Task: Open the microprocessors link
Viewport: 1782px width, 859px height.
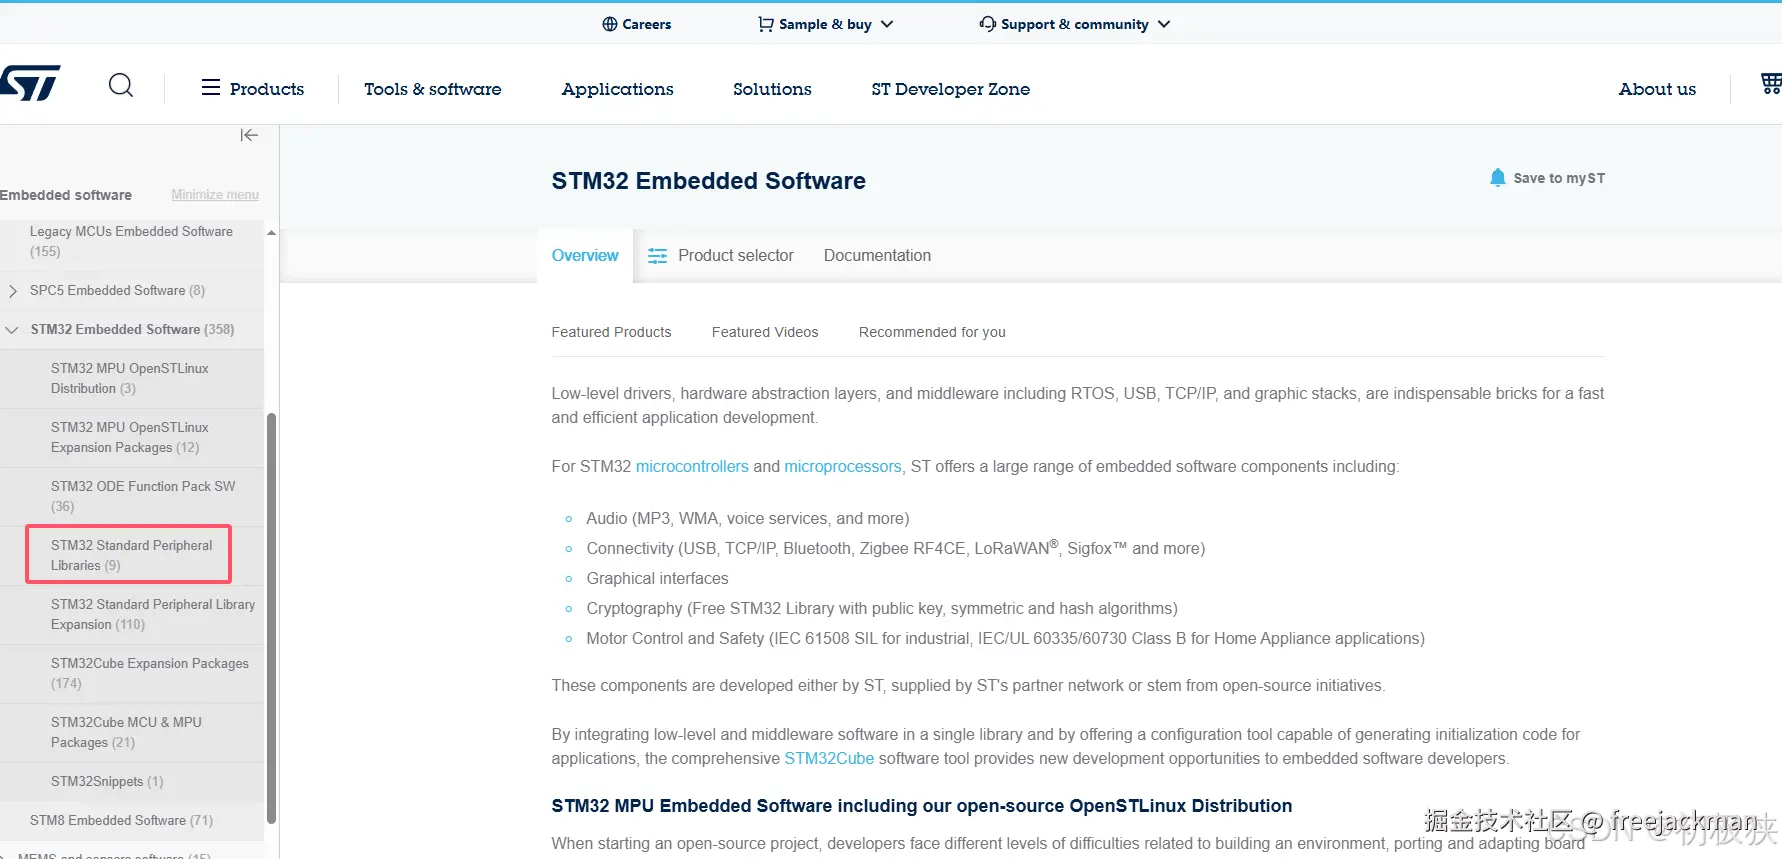Action: 843,467
